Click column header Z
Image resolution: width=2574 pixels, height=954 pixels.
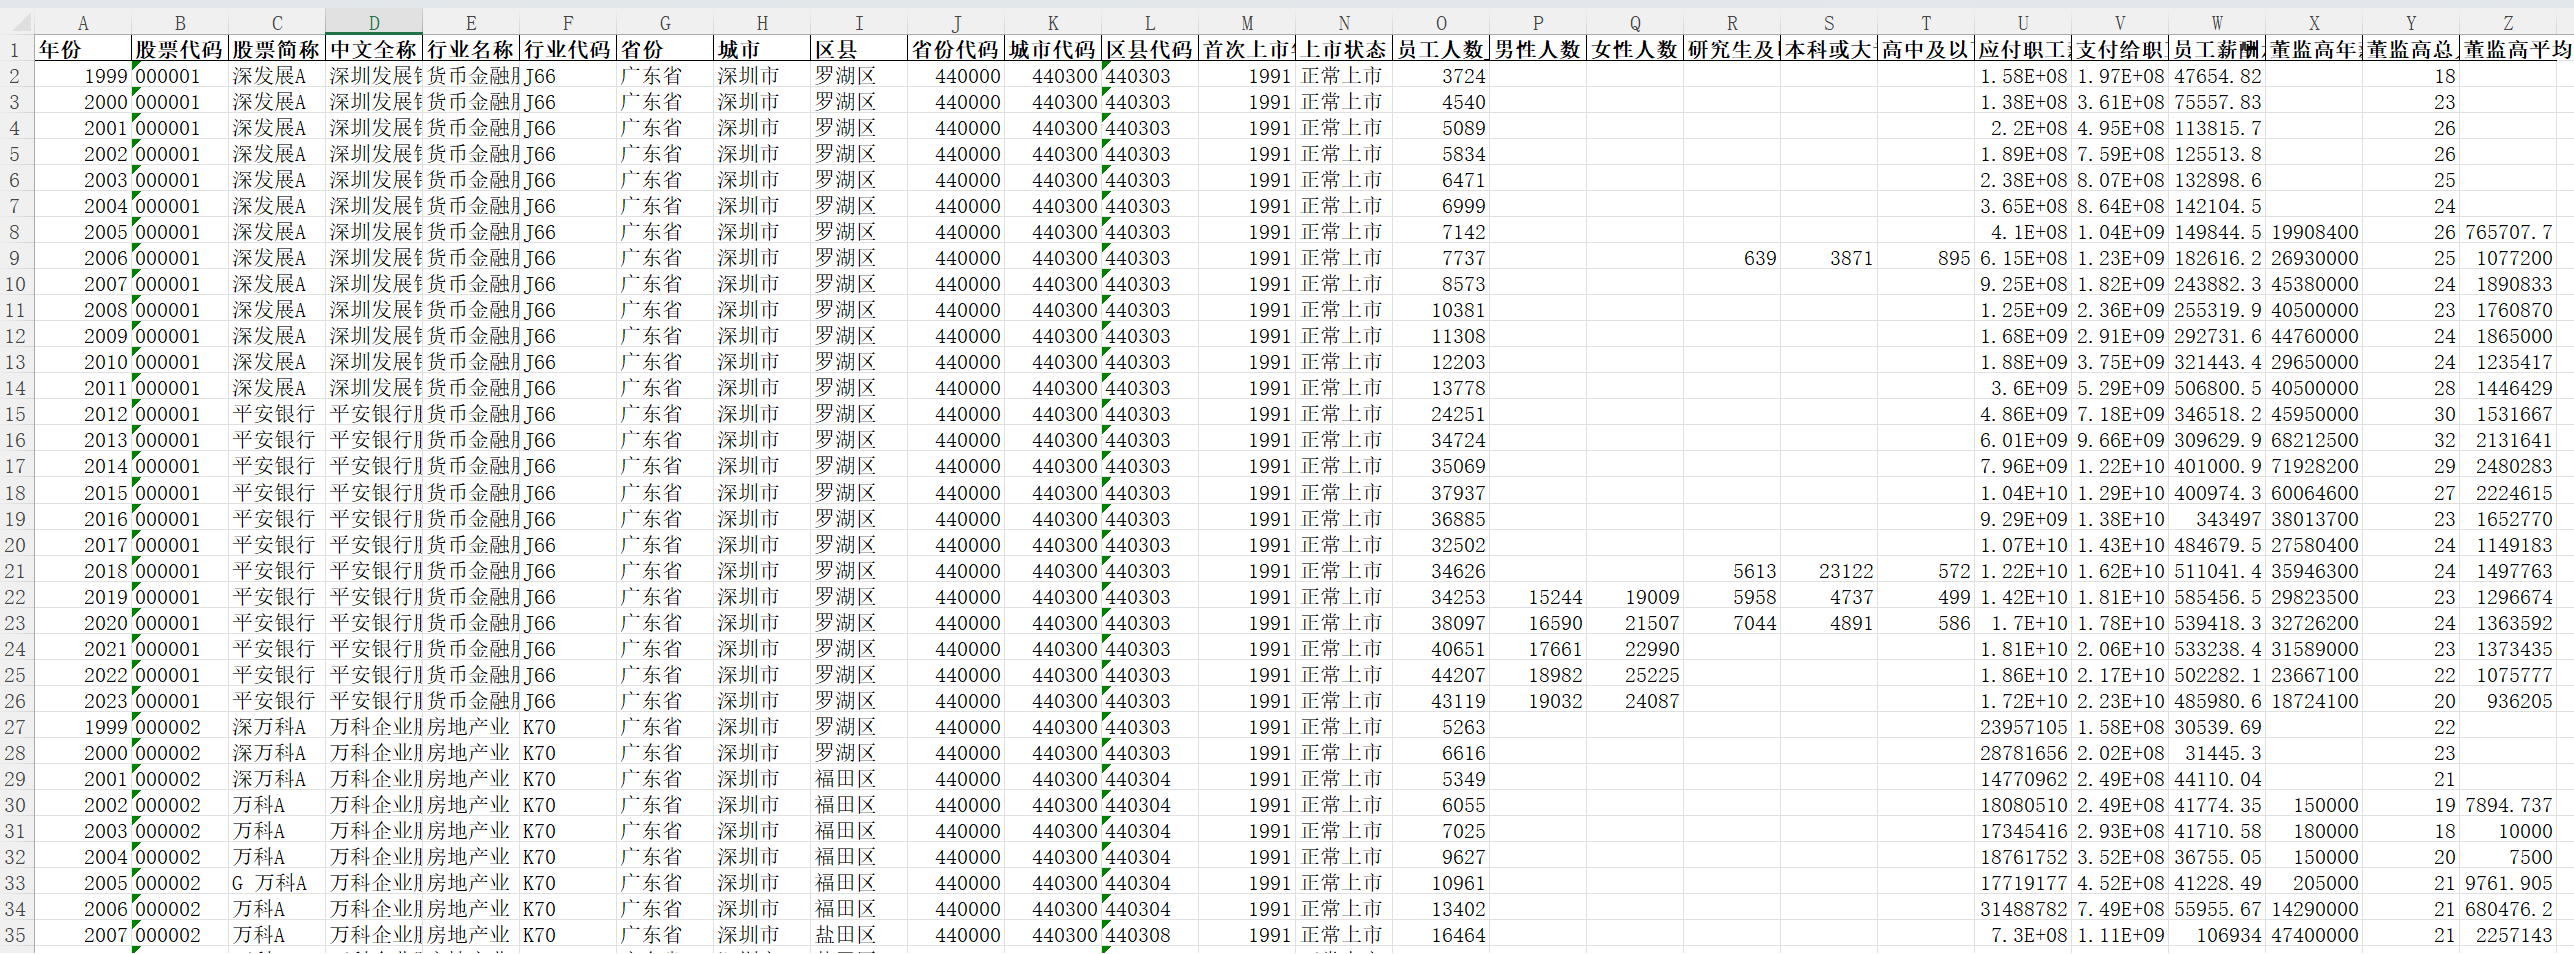click(2508, 22)
